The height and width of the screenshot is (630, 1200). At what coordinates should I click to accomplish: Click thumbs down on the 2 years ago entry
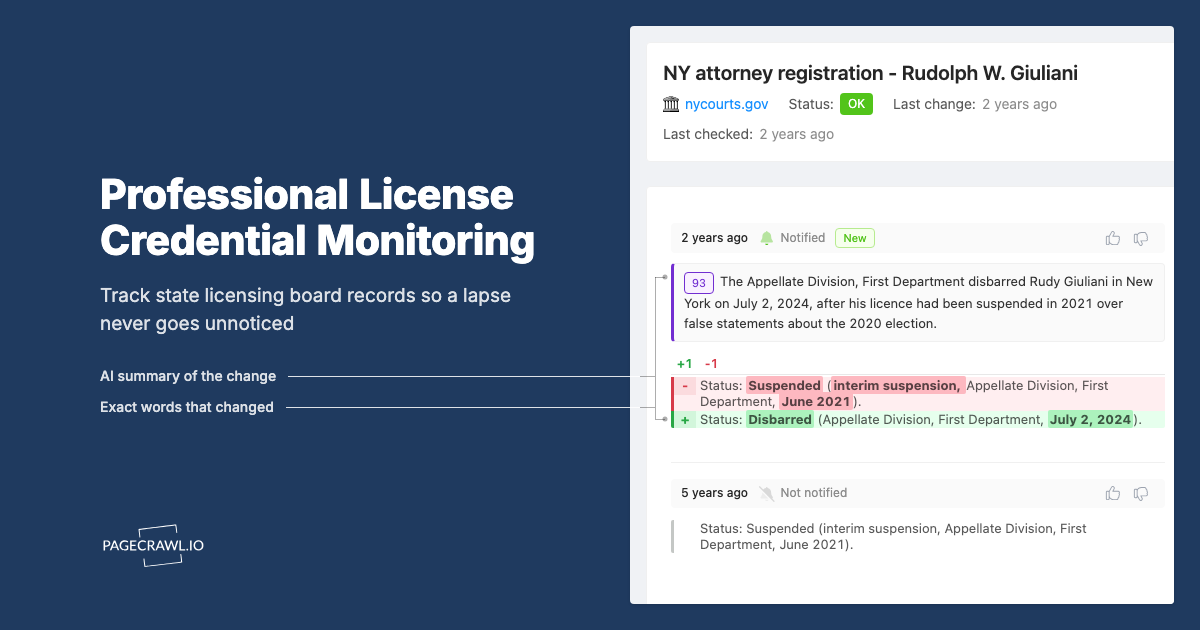pyautogui.click(x=1141, y=238)
